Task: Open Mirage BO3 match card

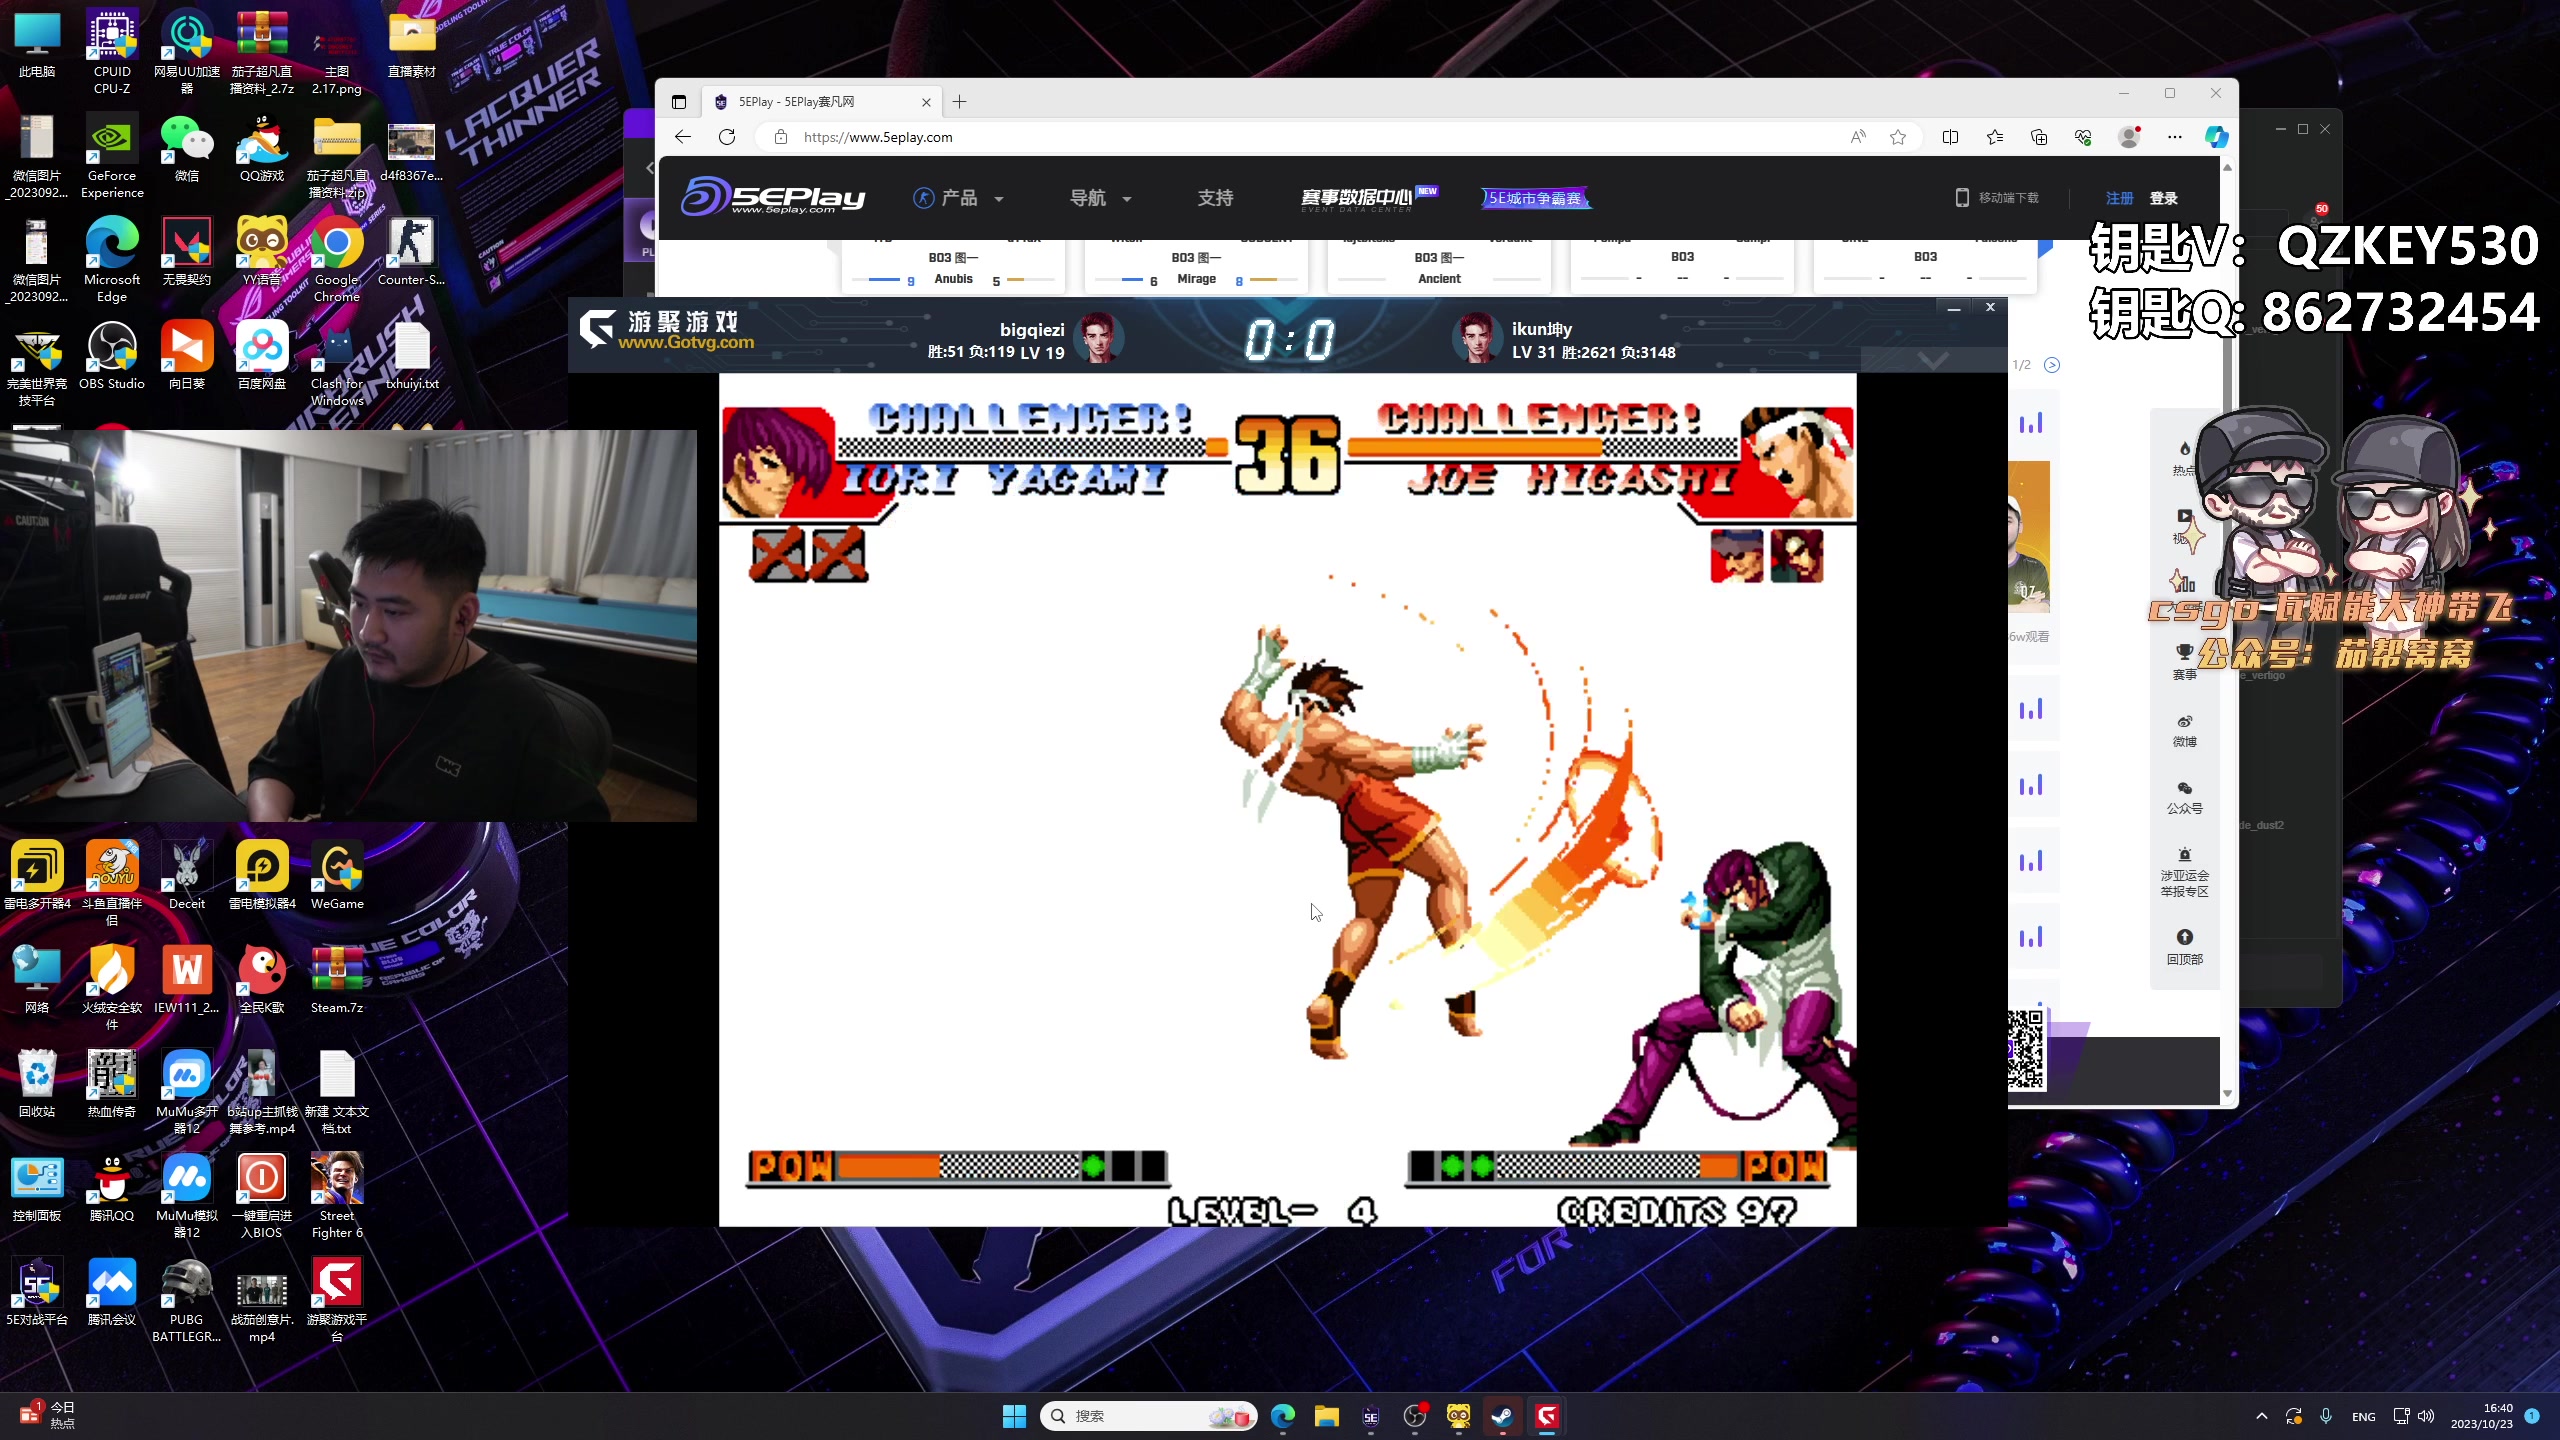Action: coord(1195,267)
